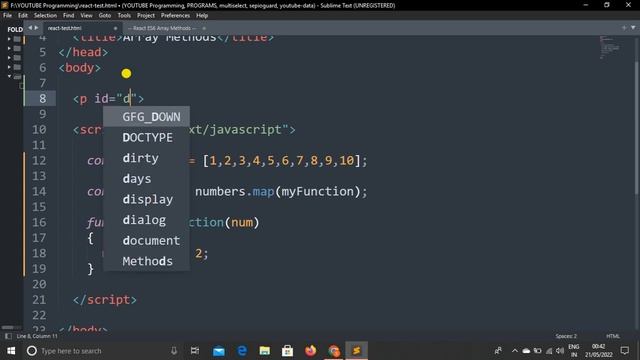Choose days from autocomplete list

[x=146, y=179]
